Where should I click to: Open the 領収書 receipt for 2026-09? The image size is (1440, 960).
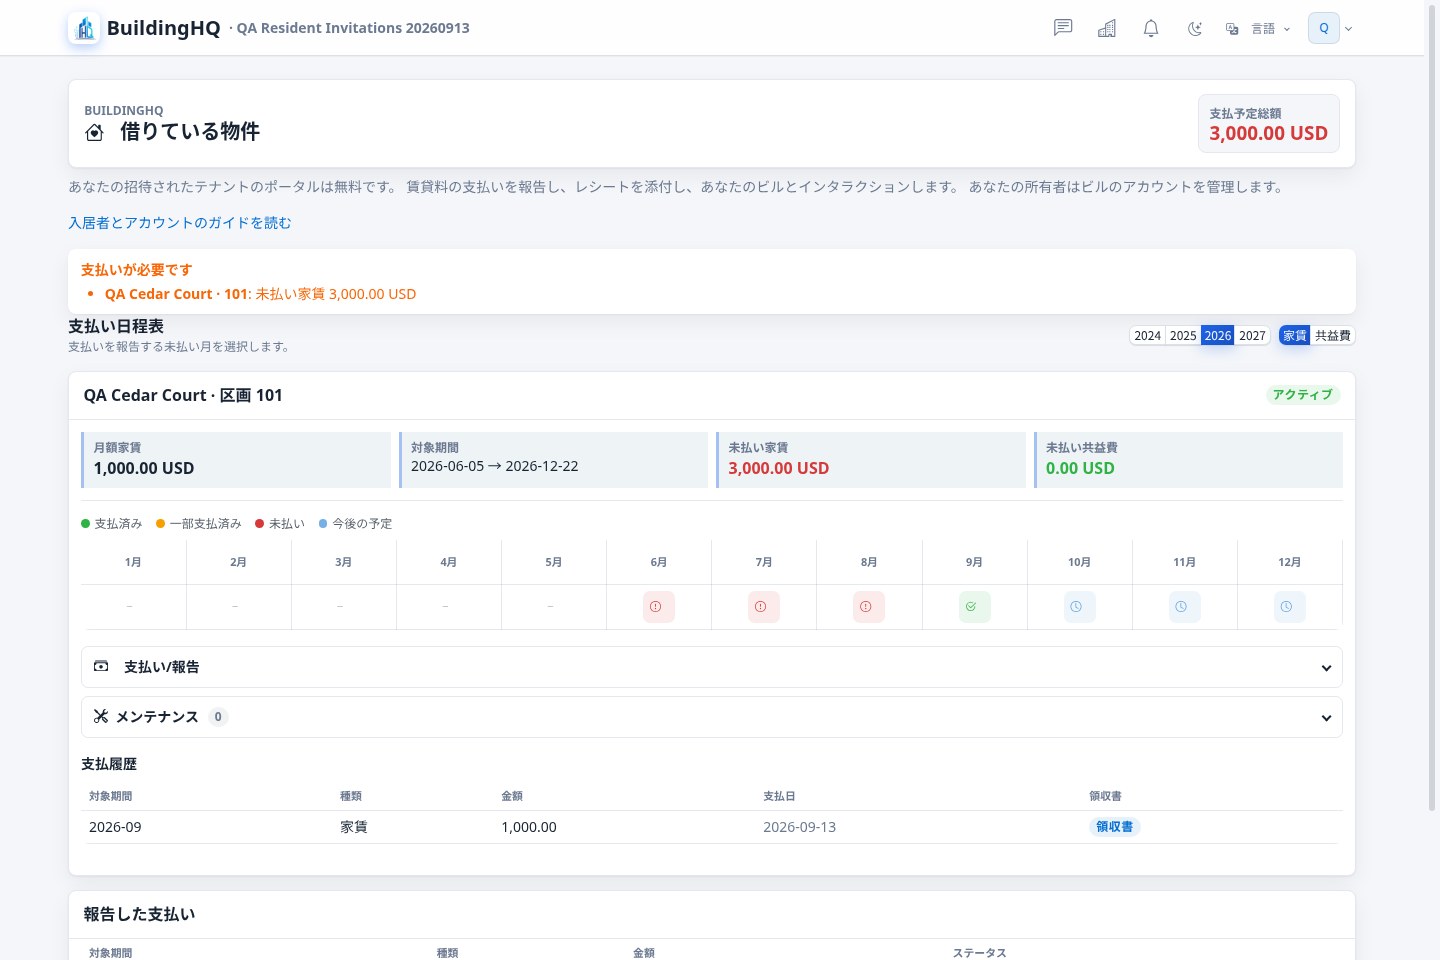tap(1114, 827)
